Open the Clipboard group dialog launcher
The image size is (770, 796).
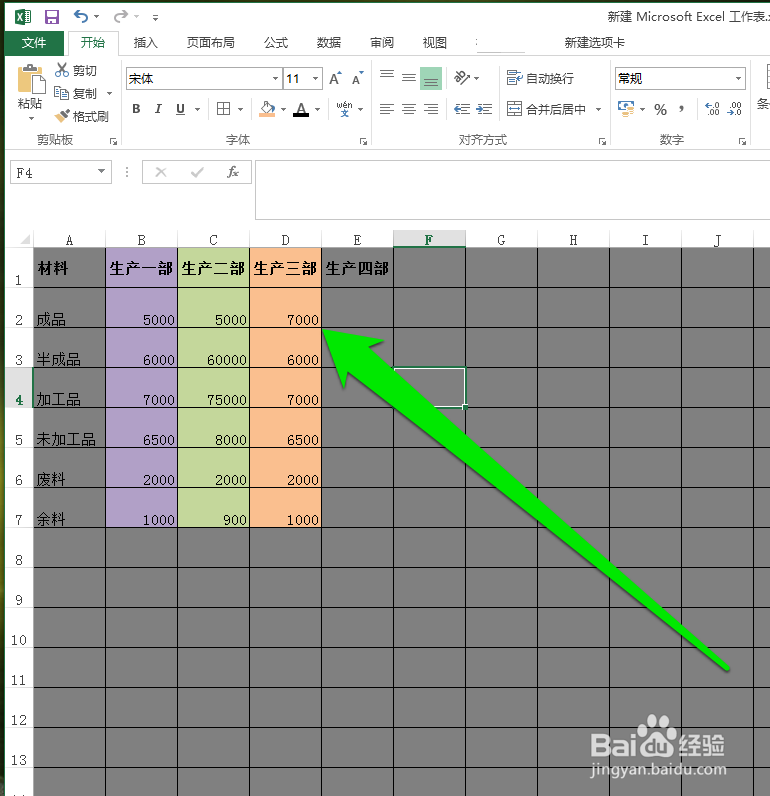click(113, 142)
